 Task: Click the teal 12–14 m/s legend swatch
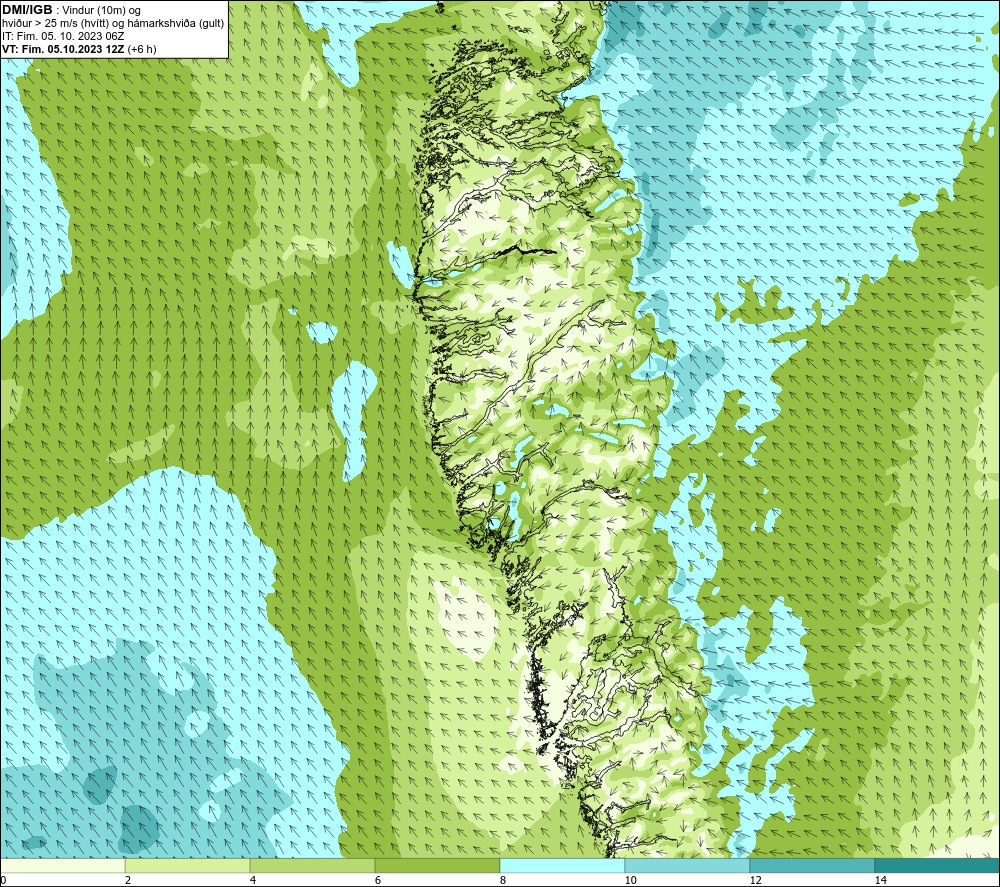pos(812,865)
